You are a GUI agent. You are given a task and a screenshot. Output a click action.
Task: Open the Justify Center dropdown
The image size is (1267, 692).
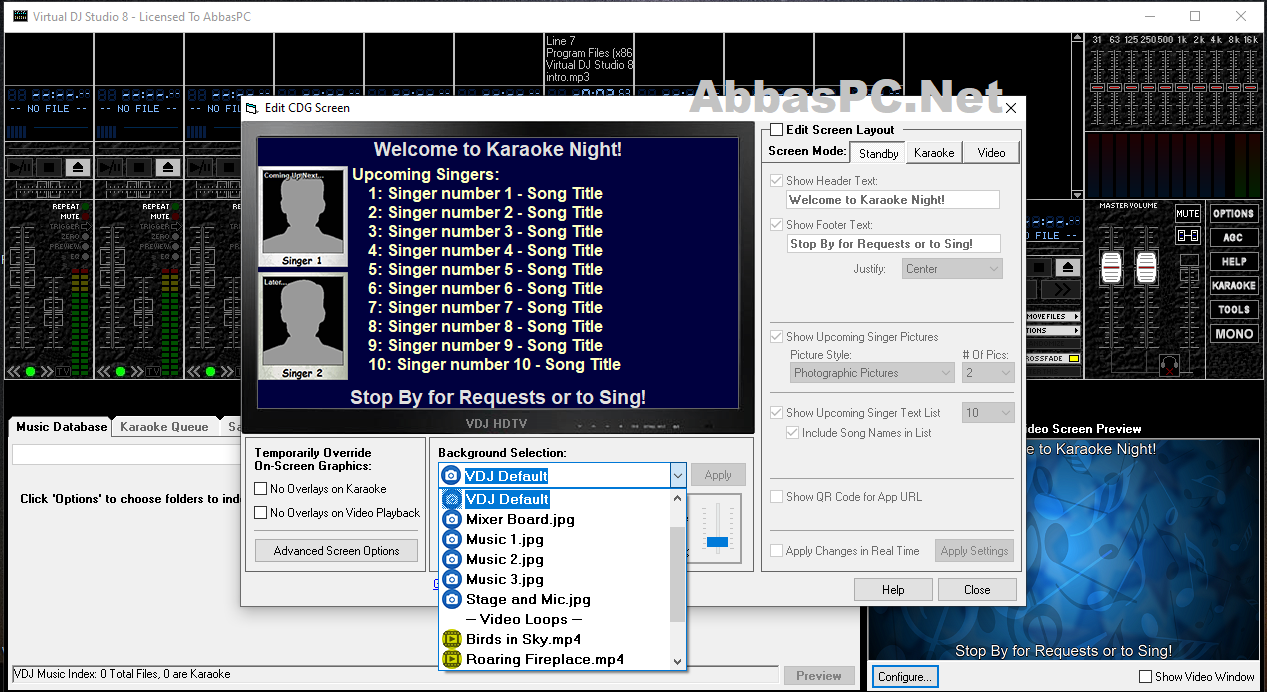[952, 269]
